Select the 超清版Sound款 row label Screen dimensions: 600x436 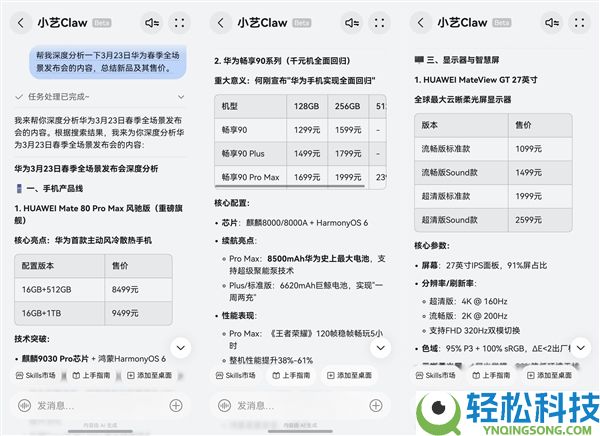tap(461, 220)
